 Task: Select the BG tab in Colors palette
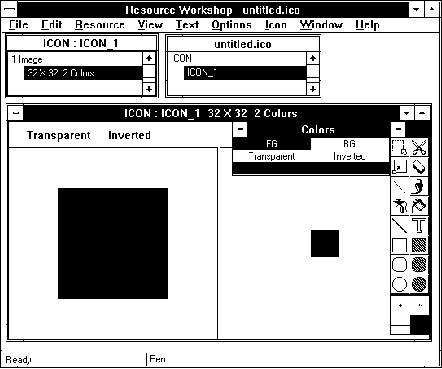point(349,144)
